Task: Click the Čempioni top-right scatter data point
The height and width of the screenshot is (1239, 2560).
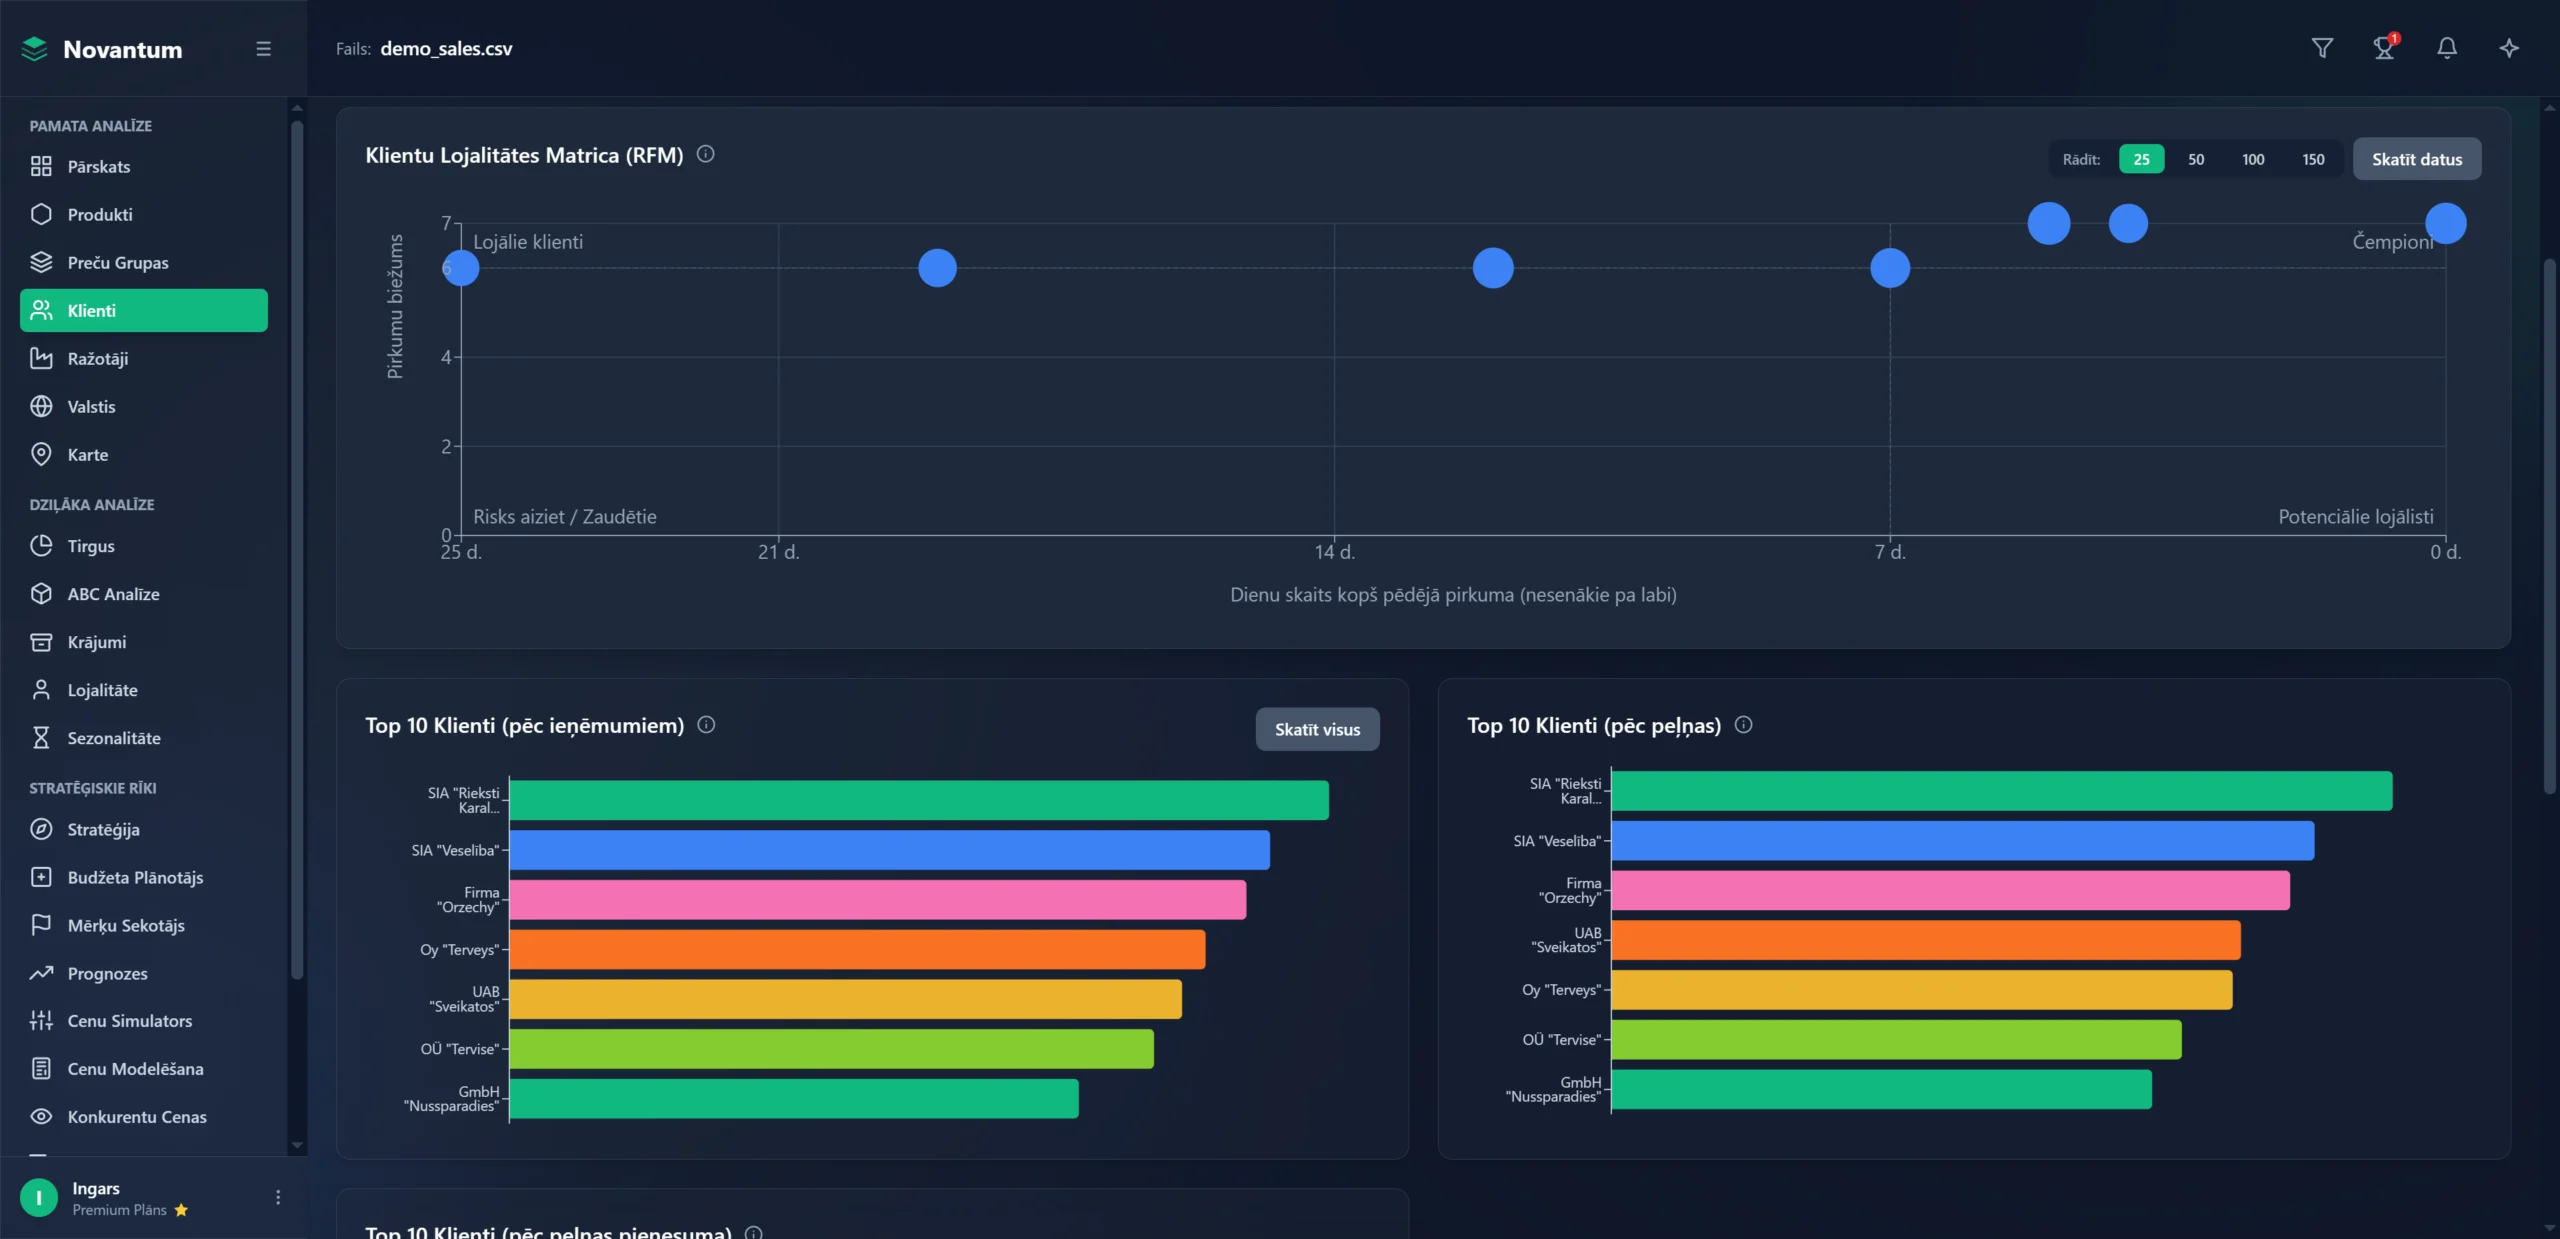Action: [2445, 223]
